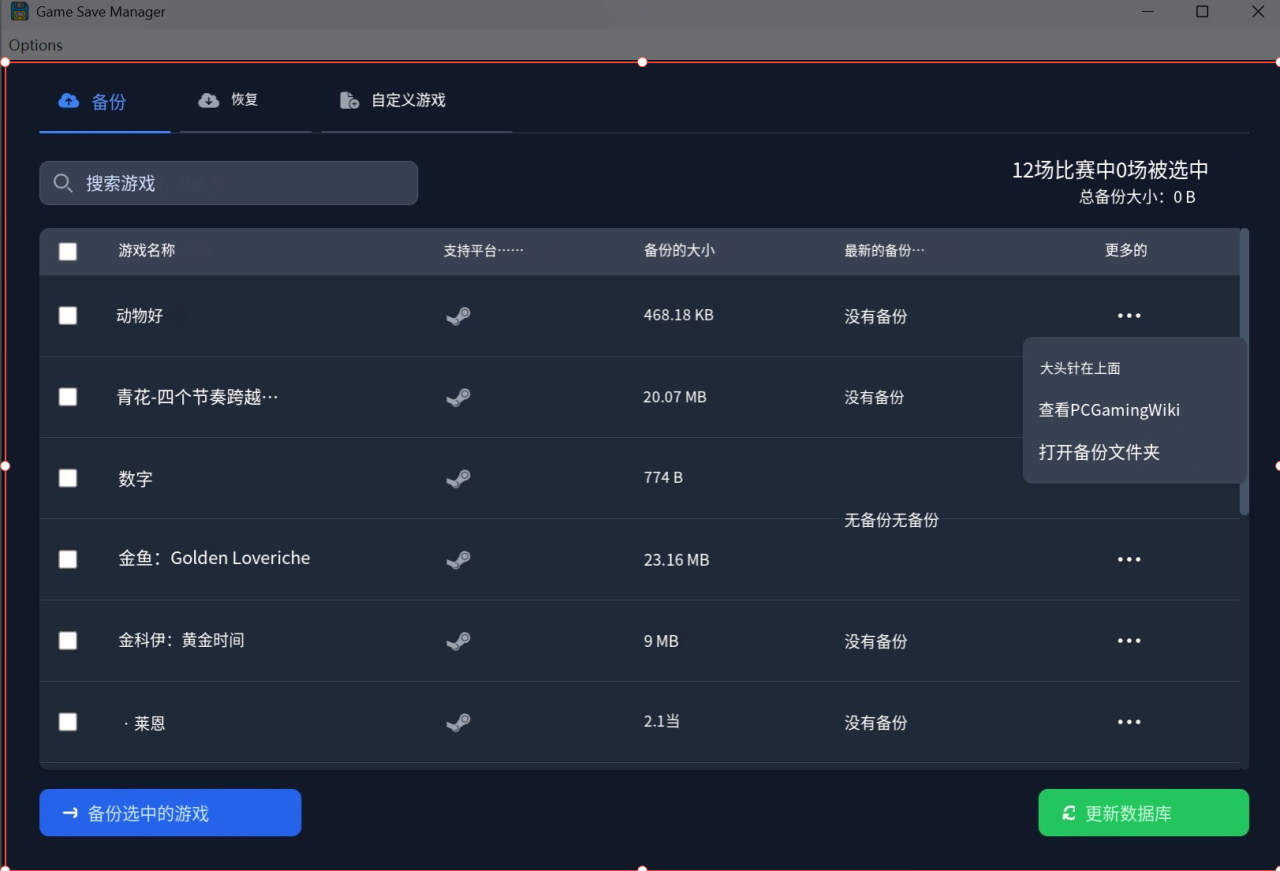Toggle the select-all checkbox in table header
Screen dimensions: 1280x871
tap(68, 252)
